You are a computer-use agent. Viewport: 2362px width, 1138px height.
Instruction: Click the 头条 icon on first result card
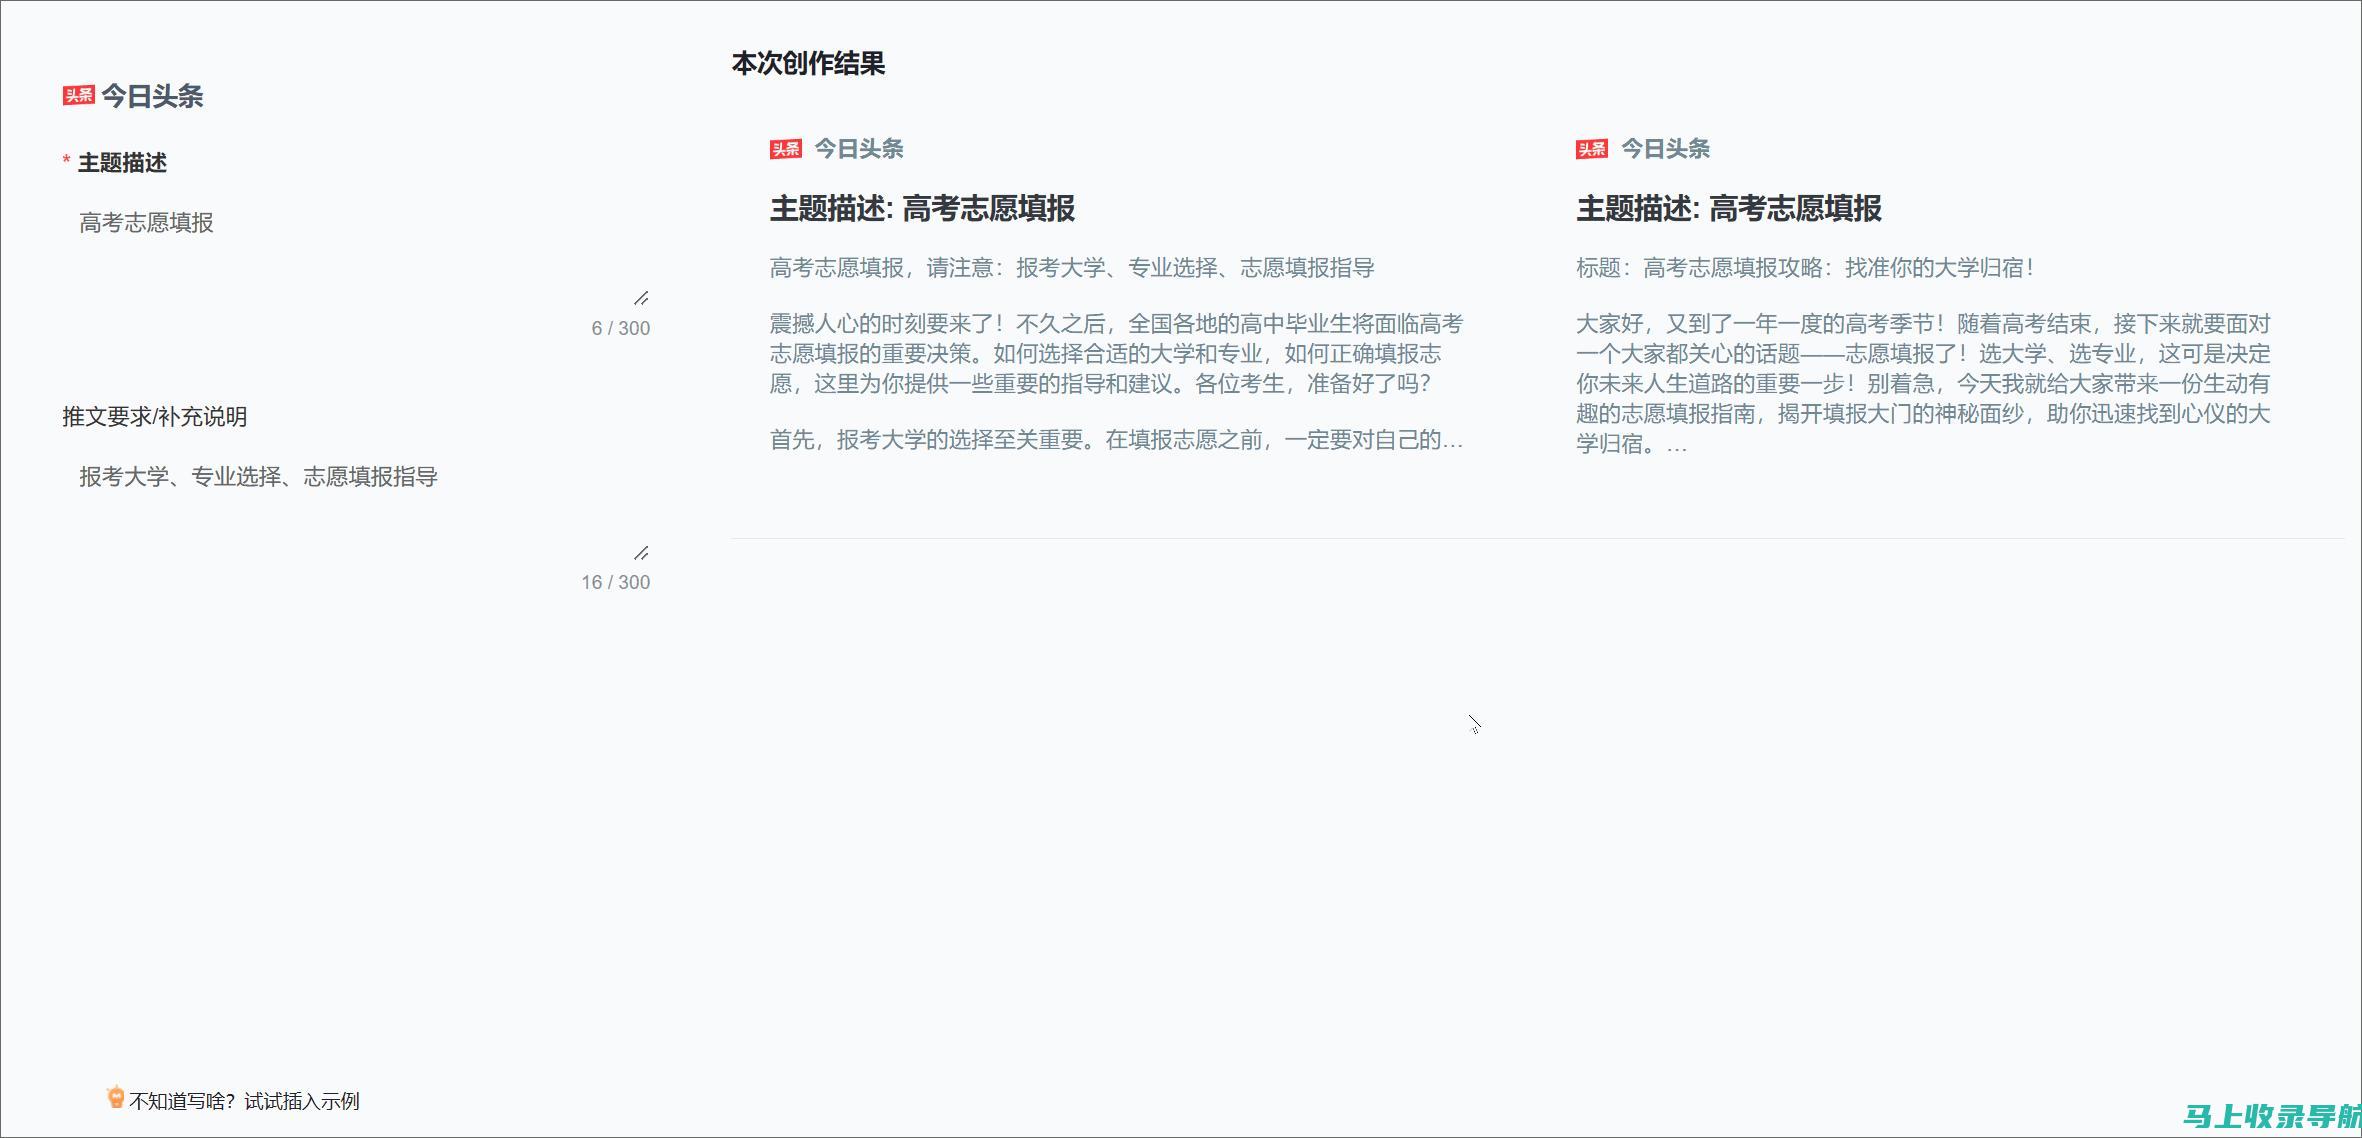pos(786,149)
